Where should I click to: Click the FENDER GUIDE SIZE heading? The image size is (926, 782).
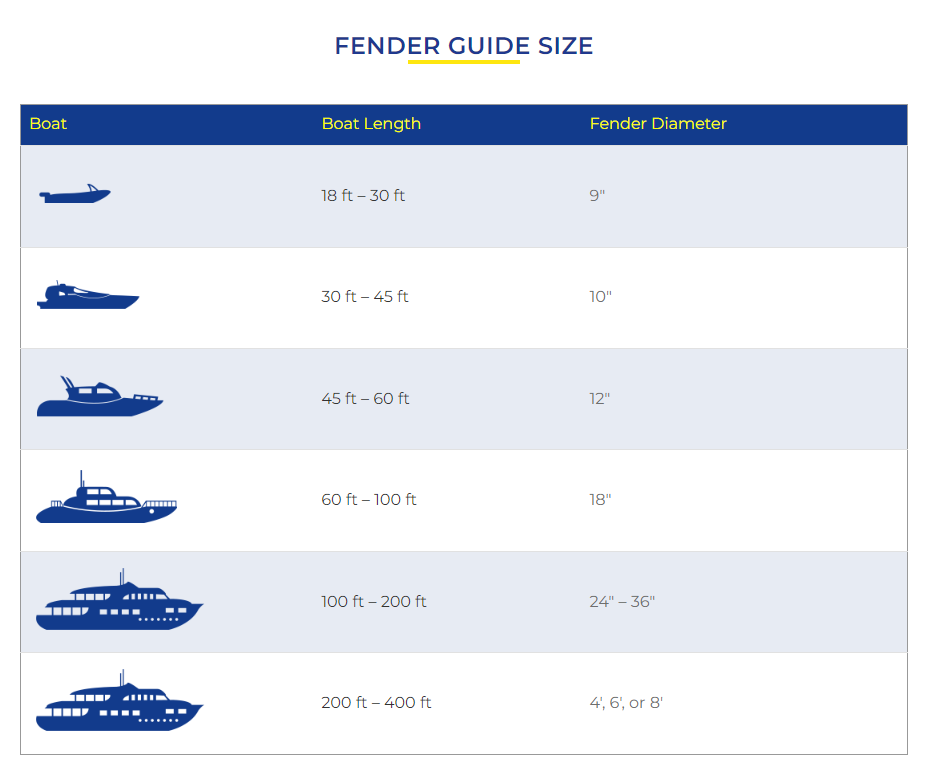pyautogui.click(x=463, y=46)
